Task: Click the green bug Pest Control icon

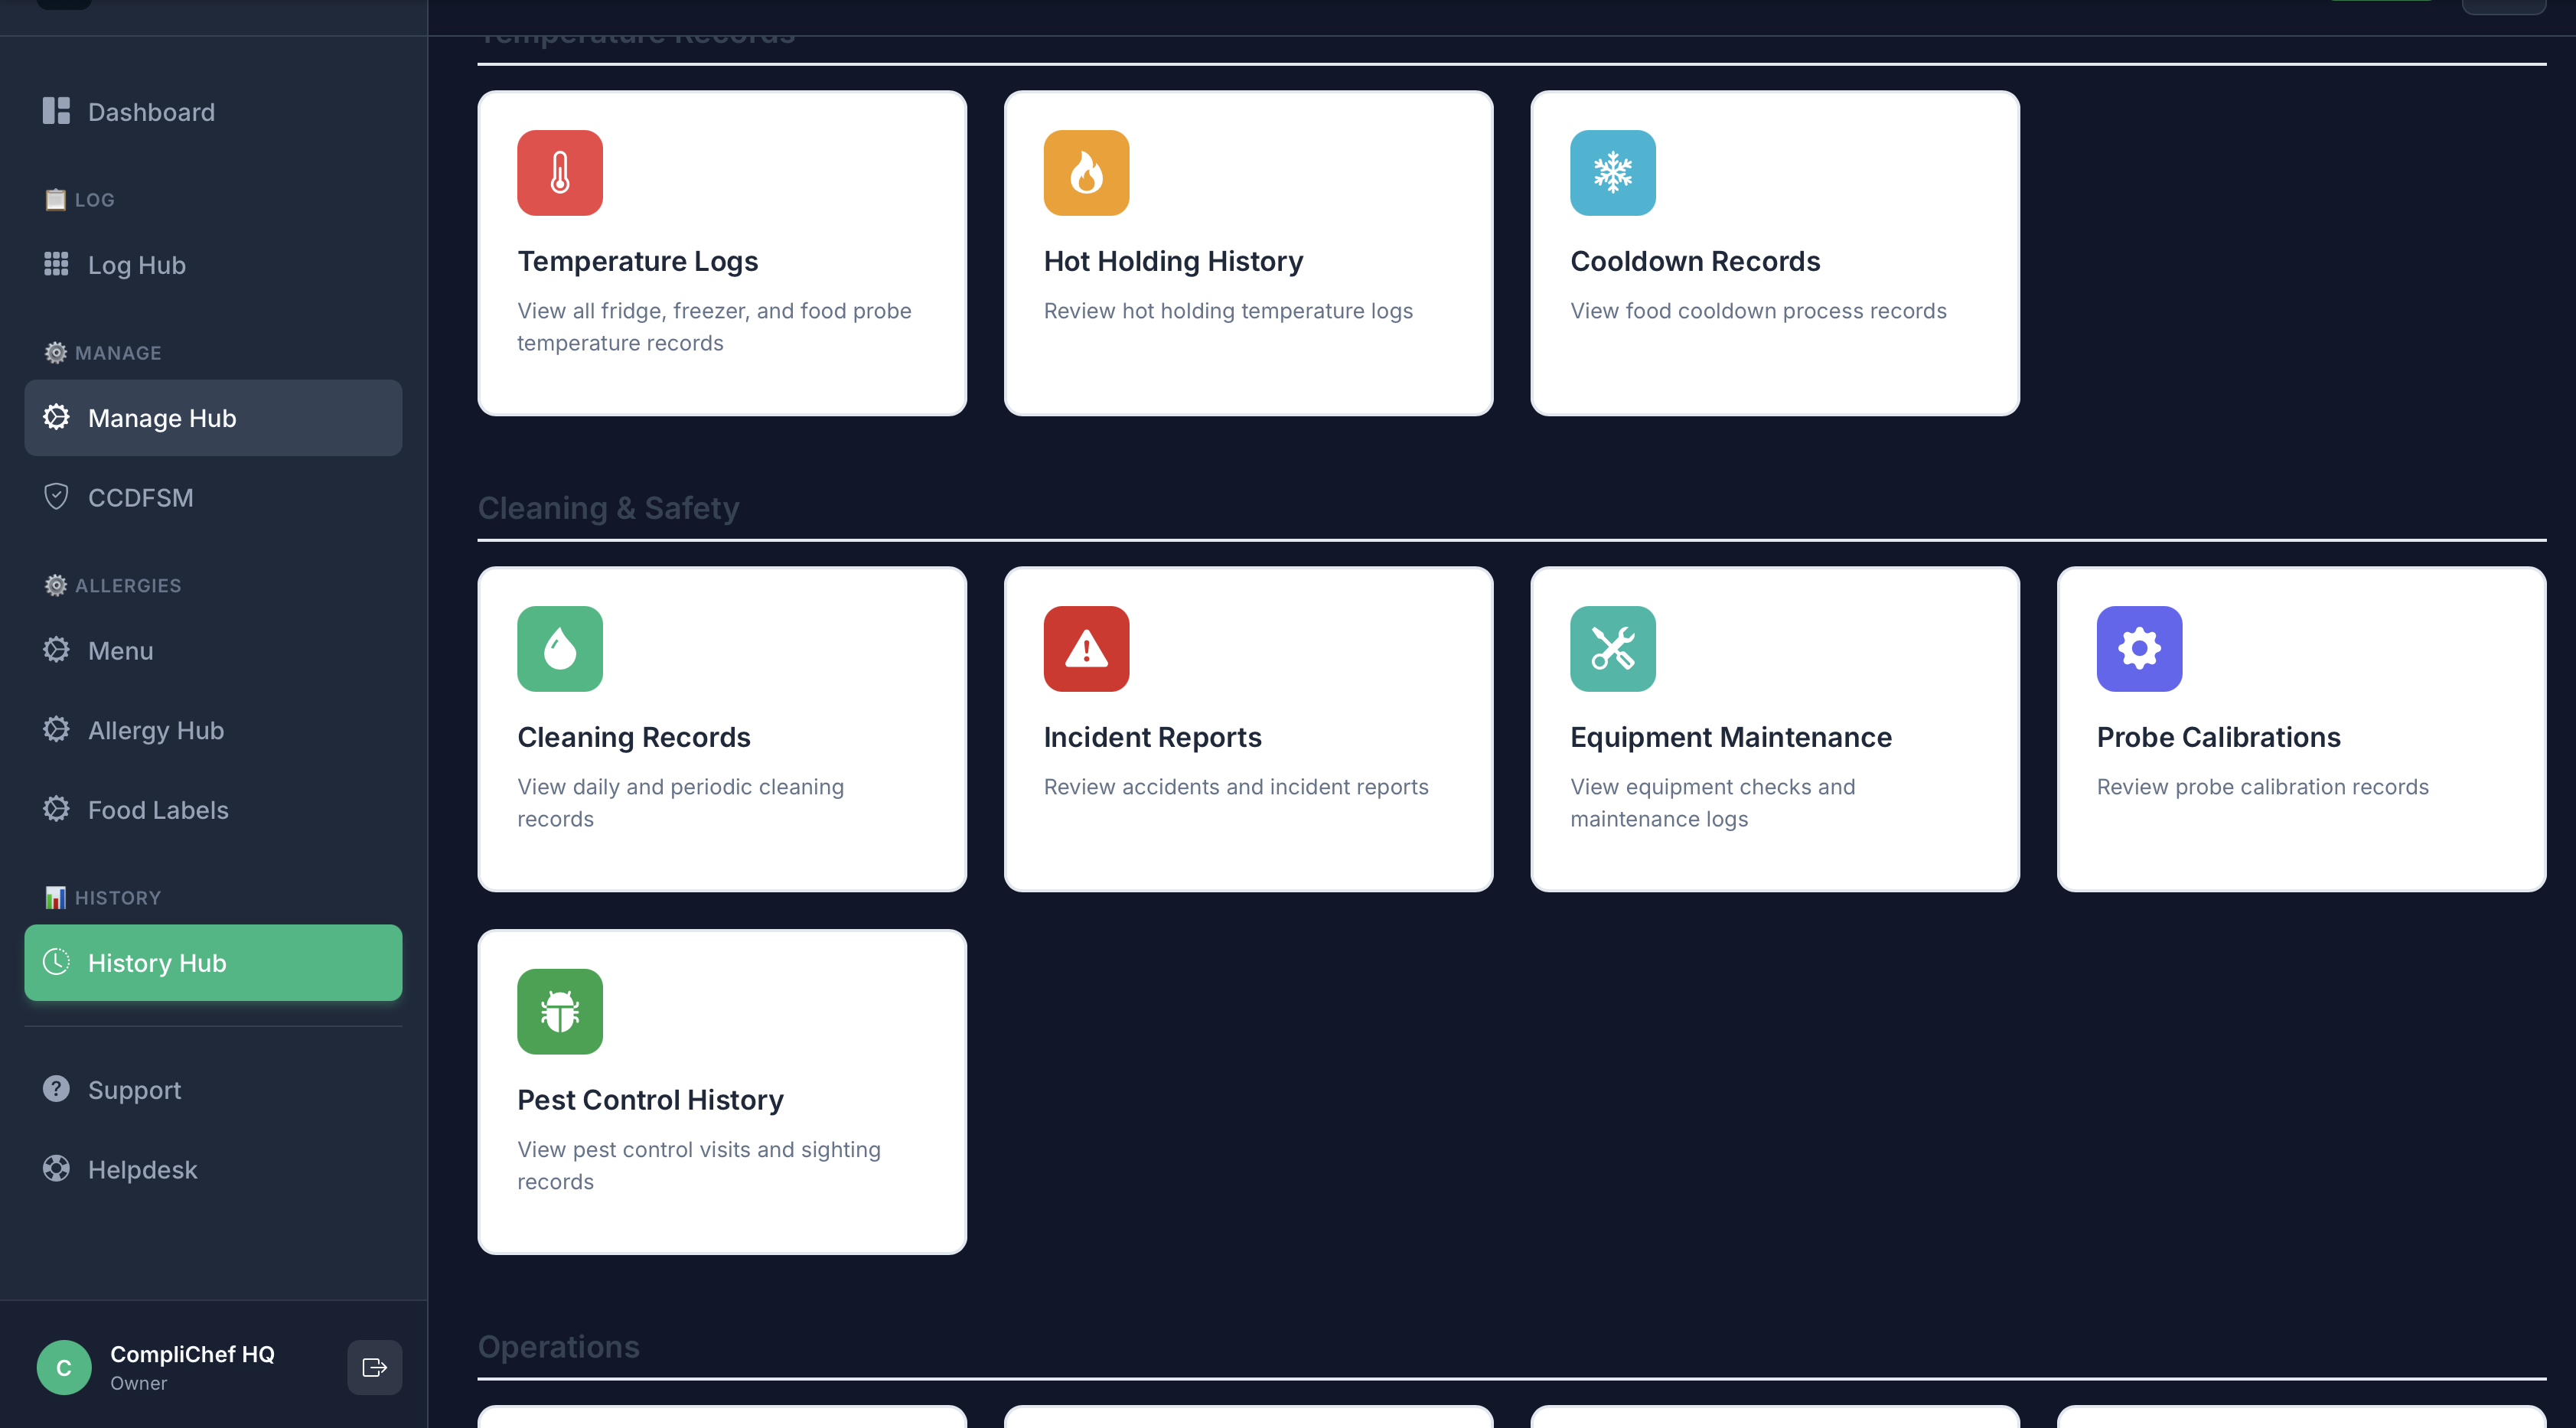Action: click(x=560, y=1011)
